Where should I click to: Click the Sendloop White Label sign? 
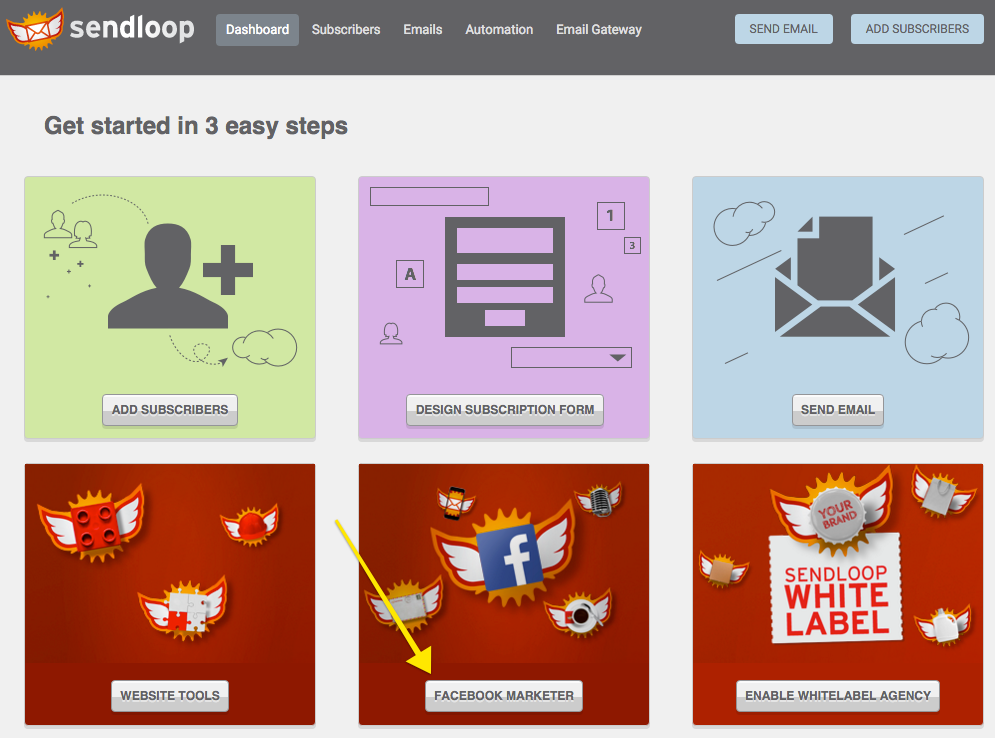click(x=836, y=588)
